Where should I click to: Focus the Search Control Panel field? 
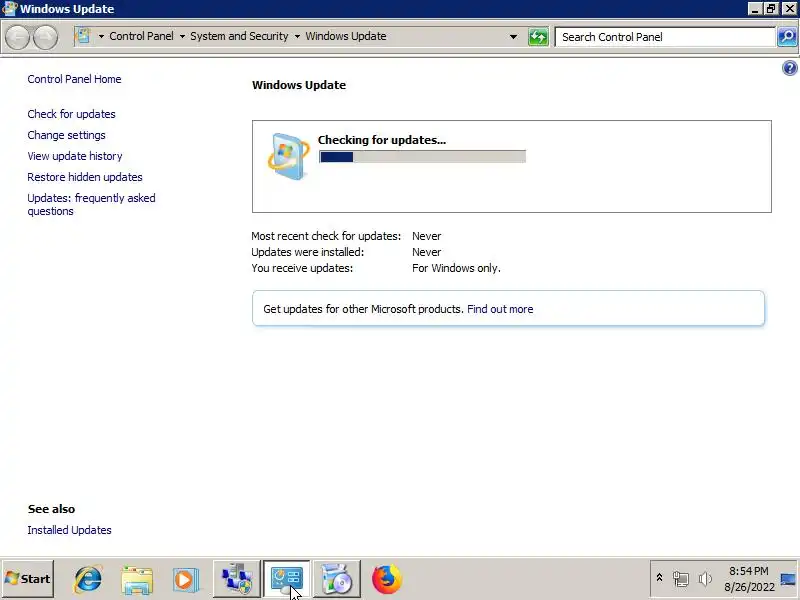pyautogui.click(x=665, y=37)
